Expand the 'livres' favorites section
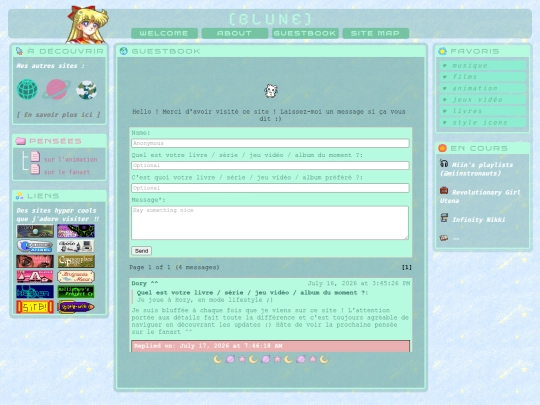The image size is (540, 405). click(x=482, y=111)
